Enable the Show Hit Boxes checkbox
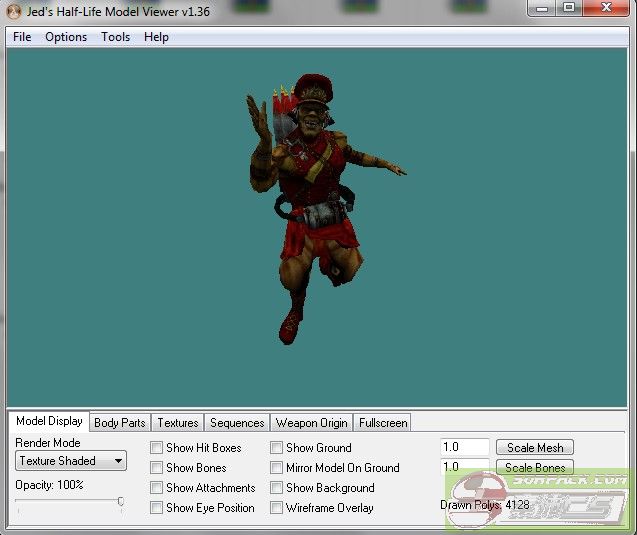This screenshot has height=535, width=637. click(157, 448)
